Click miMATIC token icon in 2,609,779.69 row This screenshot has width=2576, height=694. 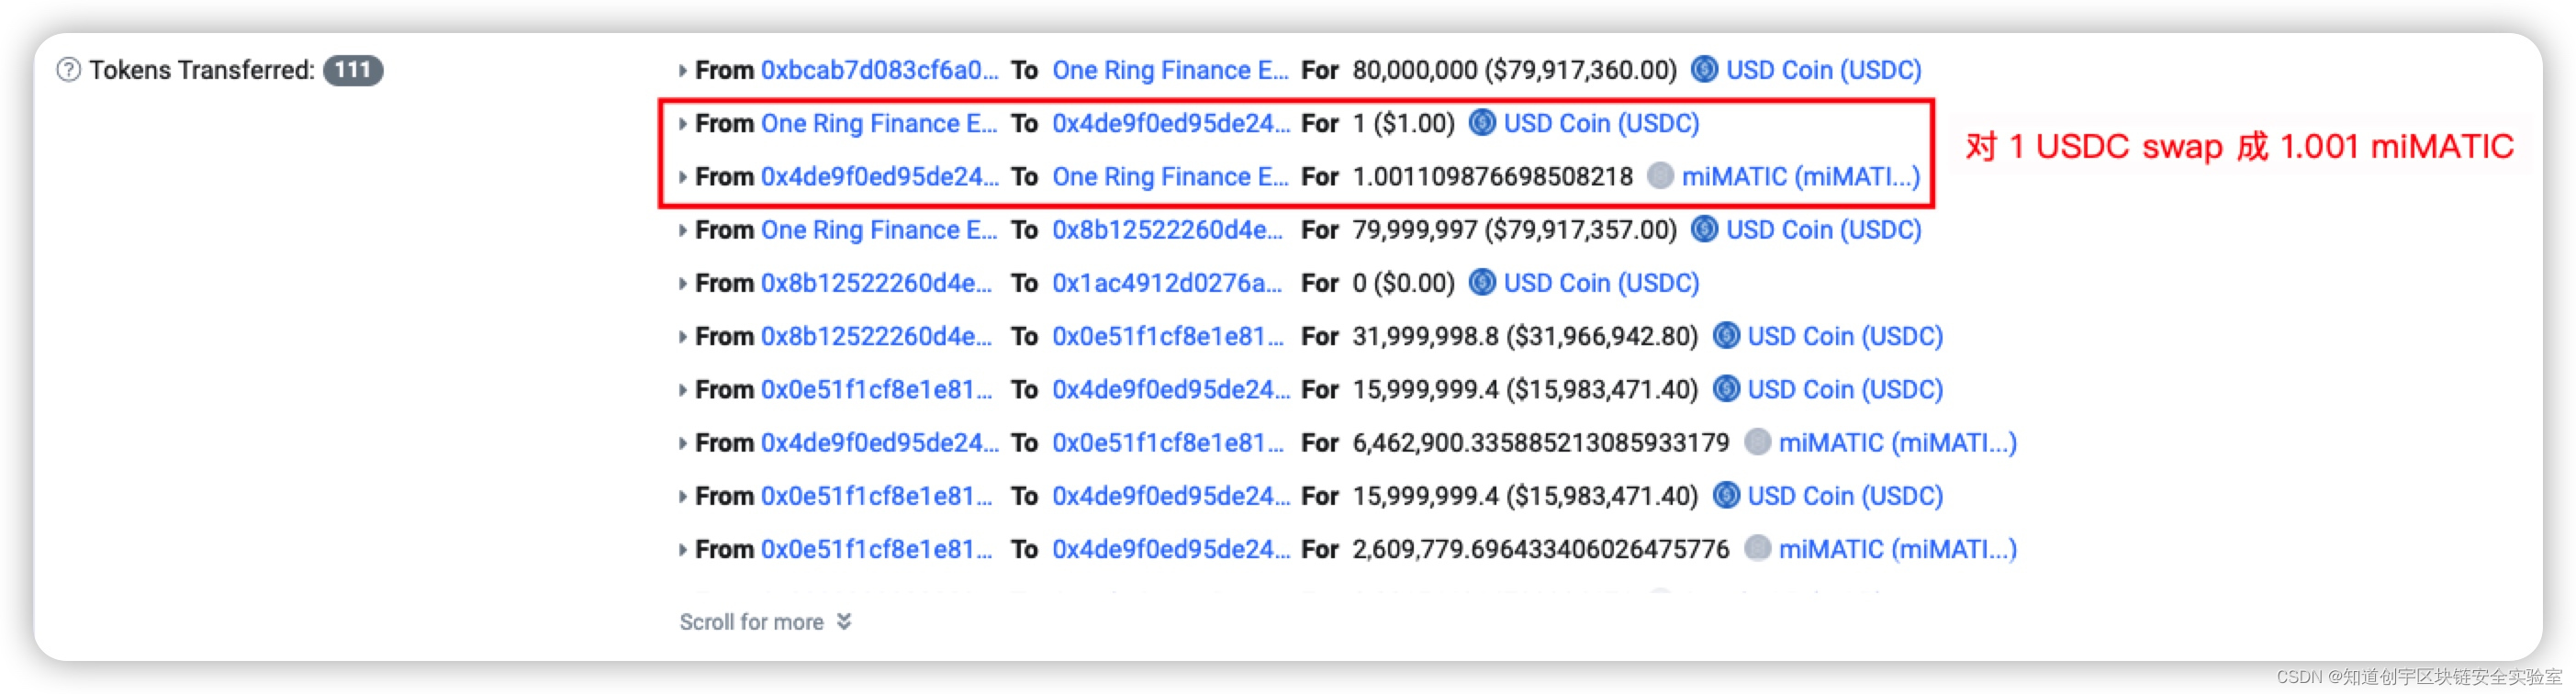coord(1757,548)
